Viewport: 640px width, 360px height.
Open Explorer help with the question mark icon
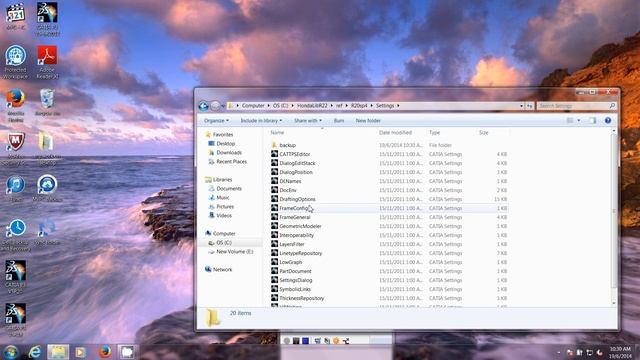click(x=608, y=120)
